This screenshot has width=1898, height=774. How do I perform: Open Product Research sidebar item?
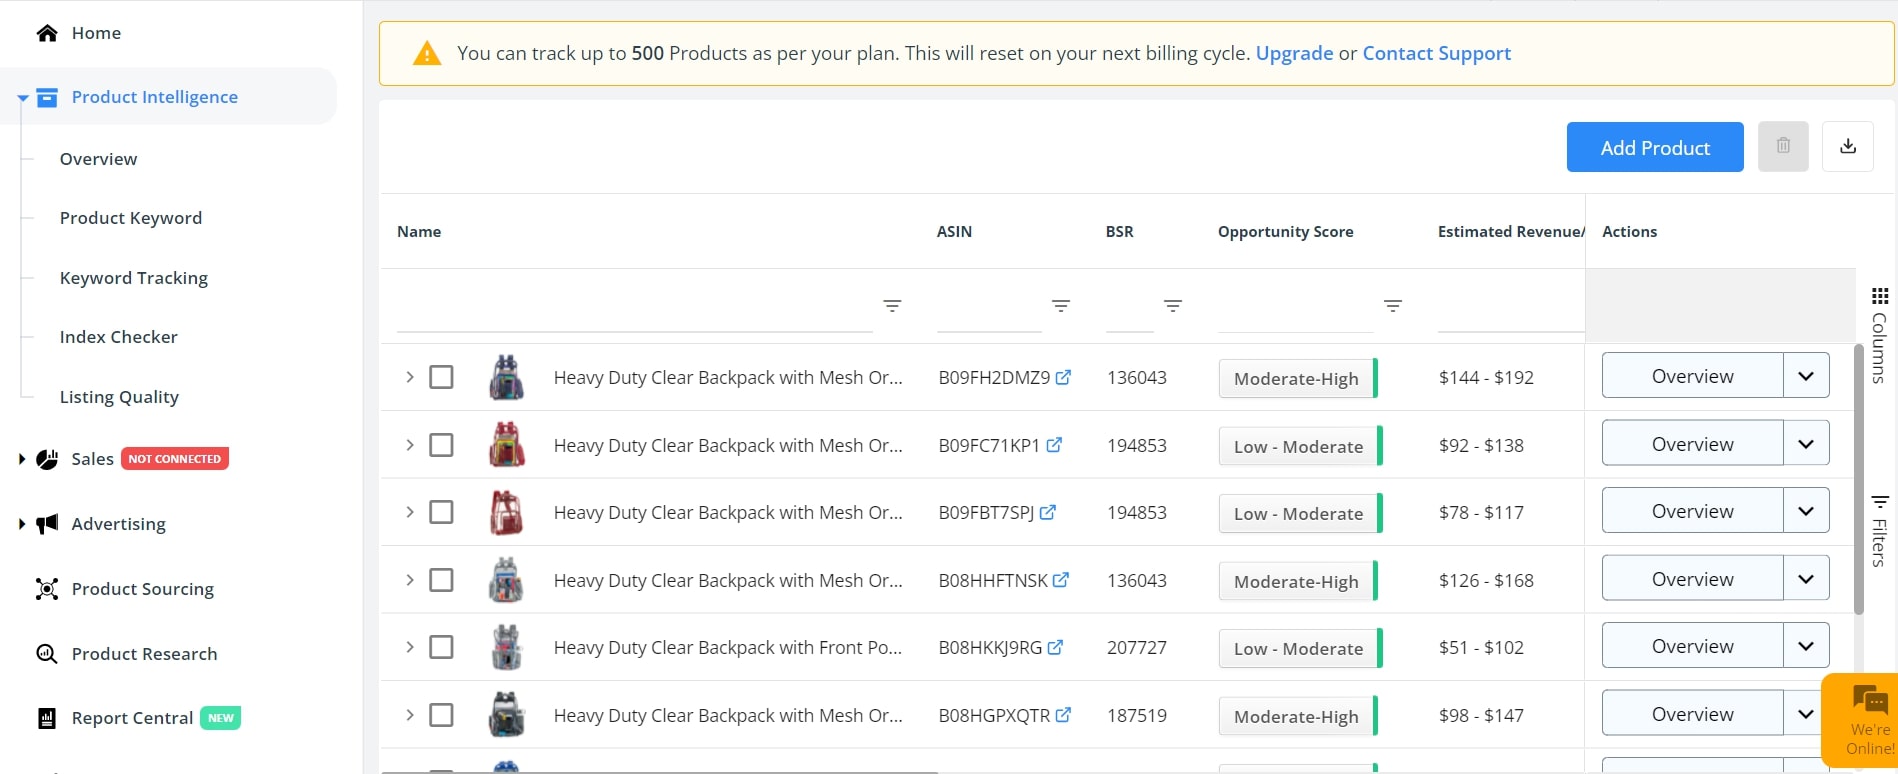[x=144, y=654]
